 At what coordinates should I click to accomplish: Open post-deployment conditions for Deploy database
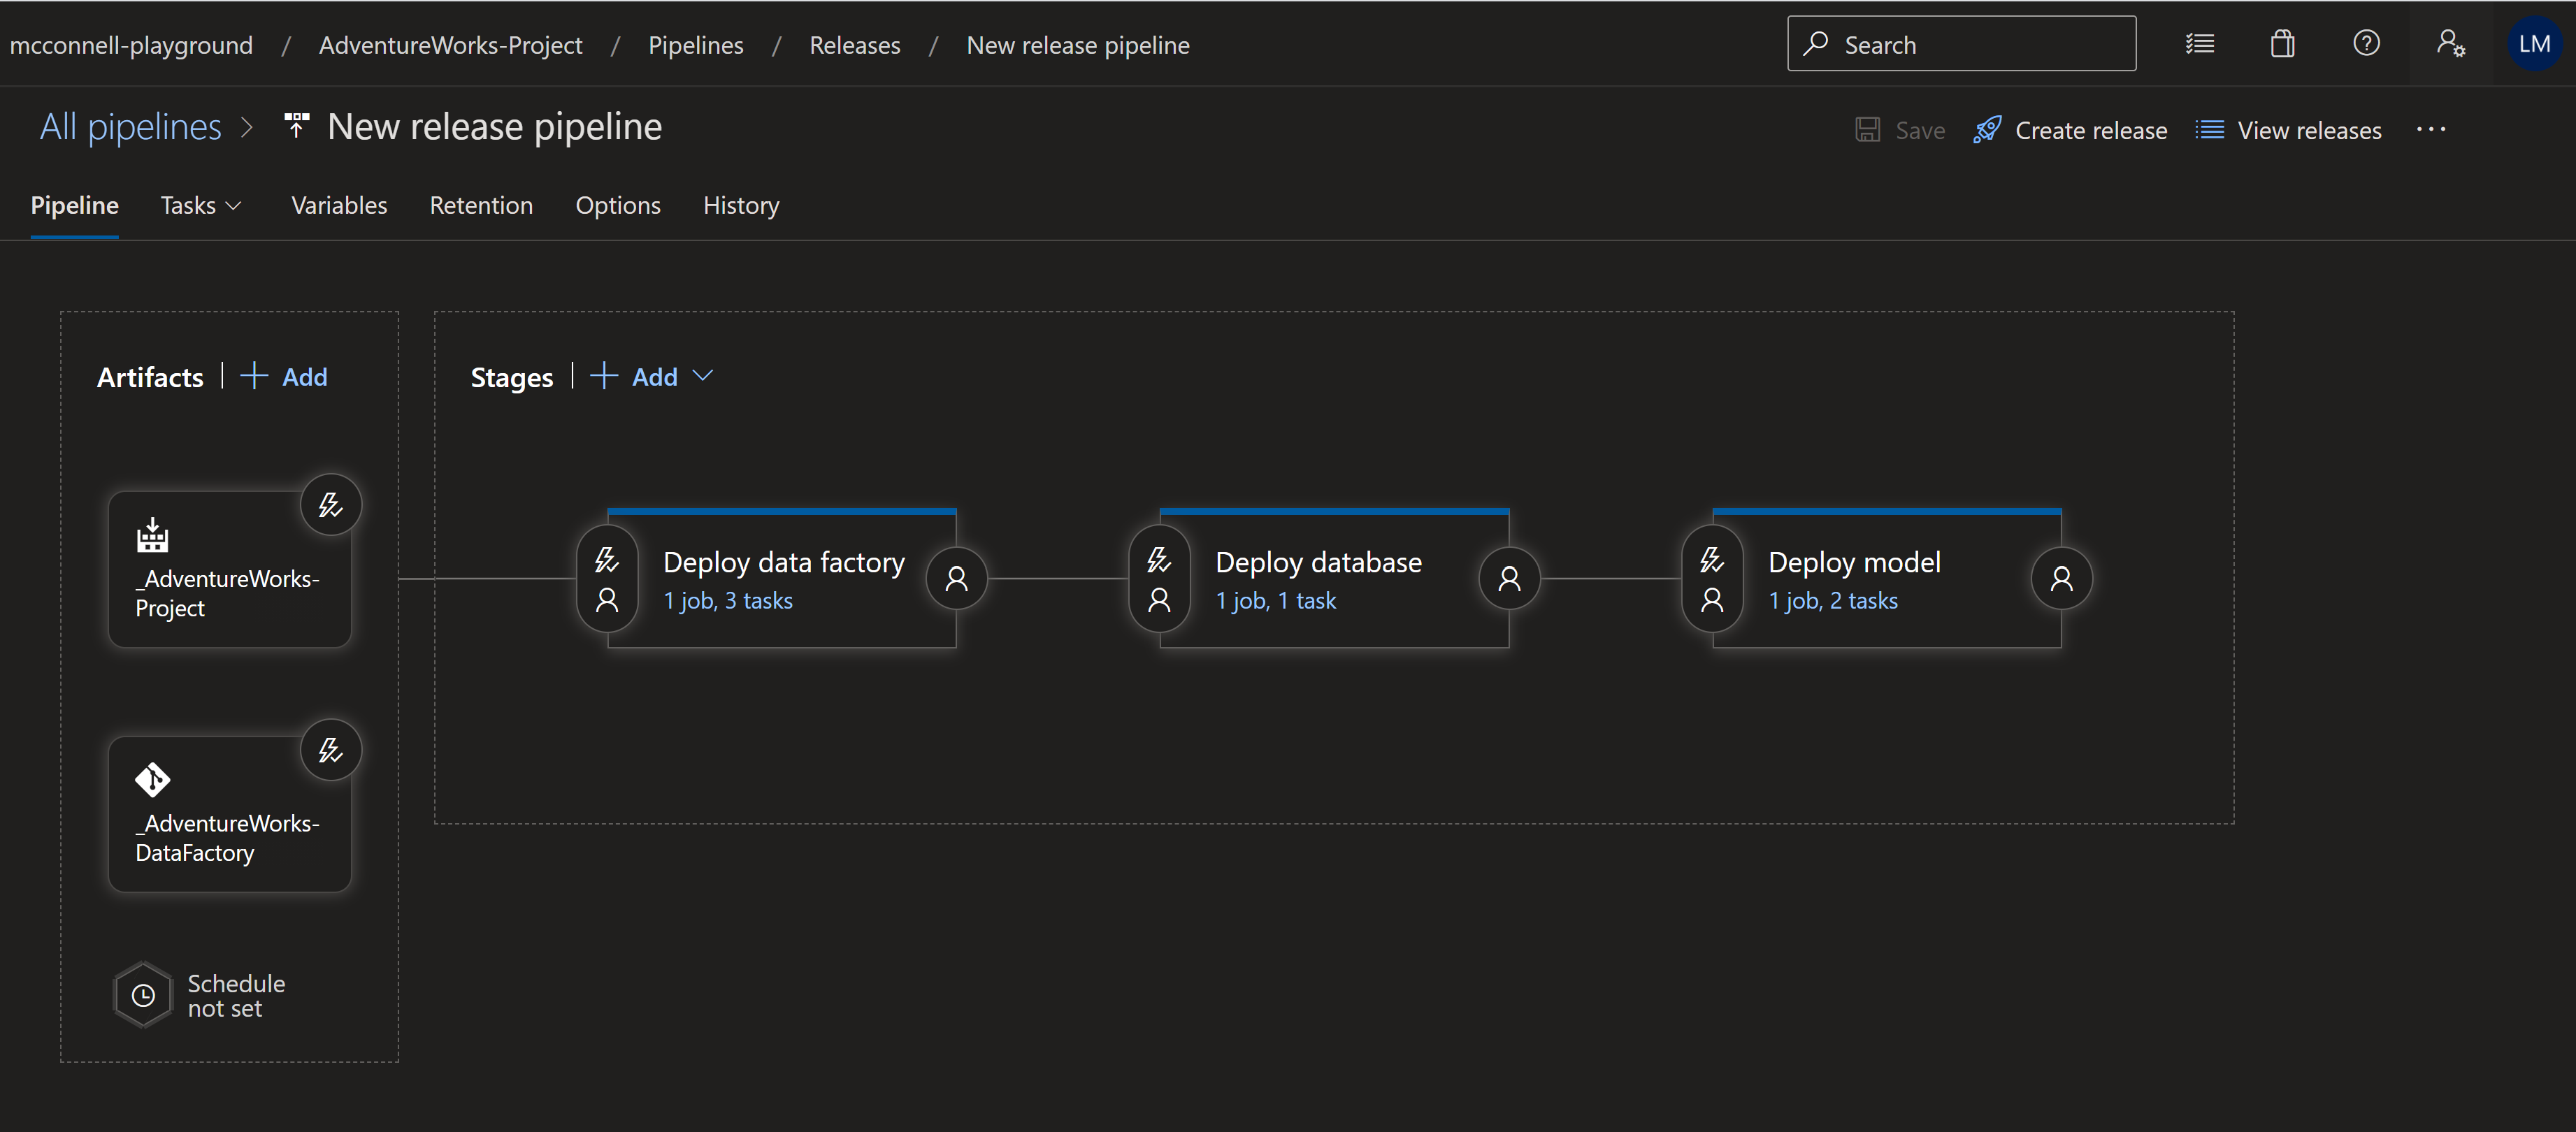point(1509,579)
